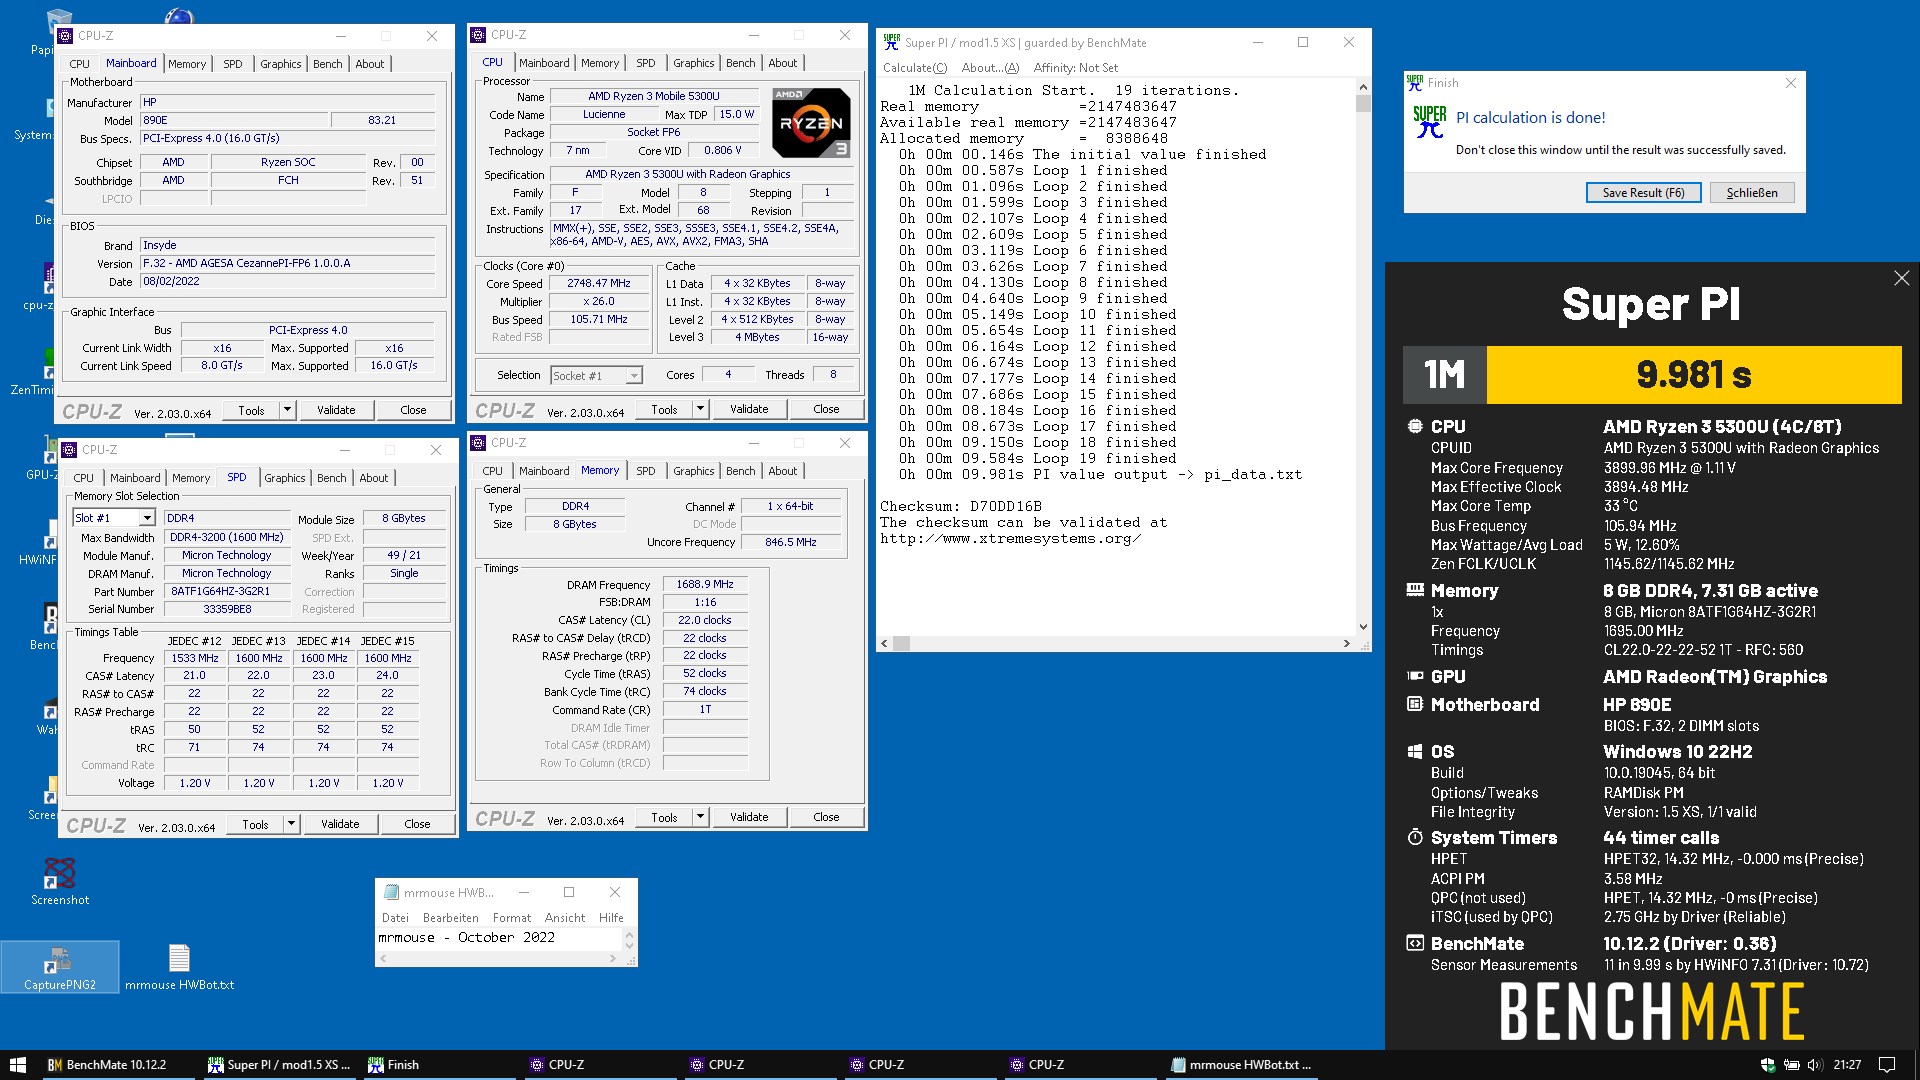Click the Super PI scroll-up arrow
The image size is (1920, 1080).
click(1362, 87)
